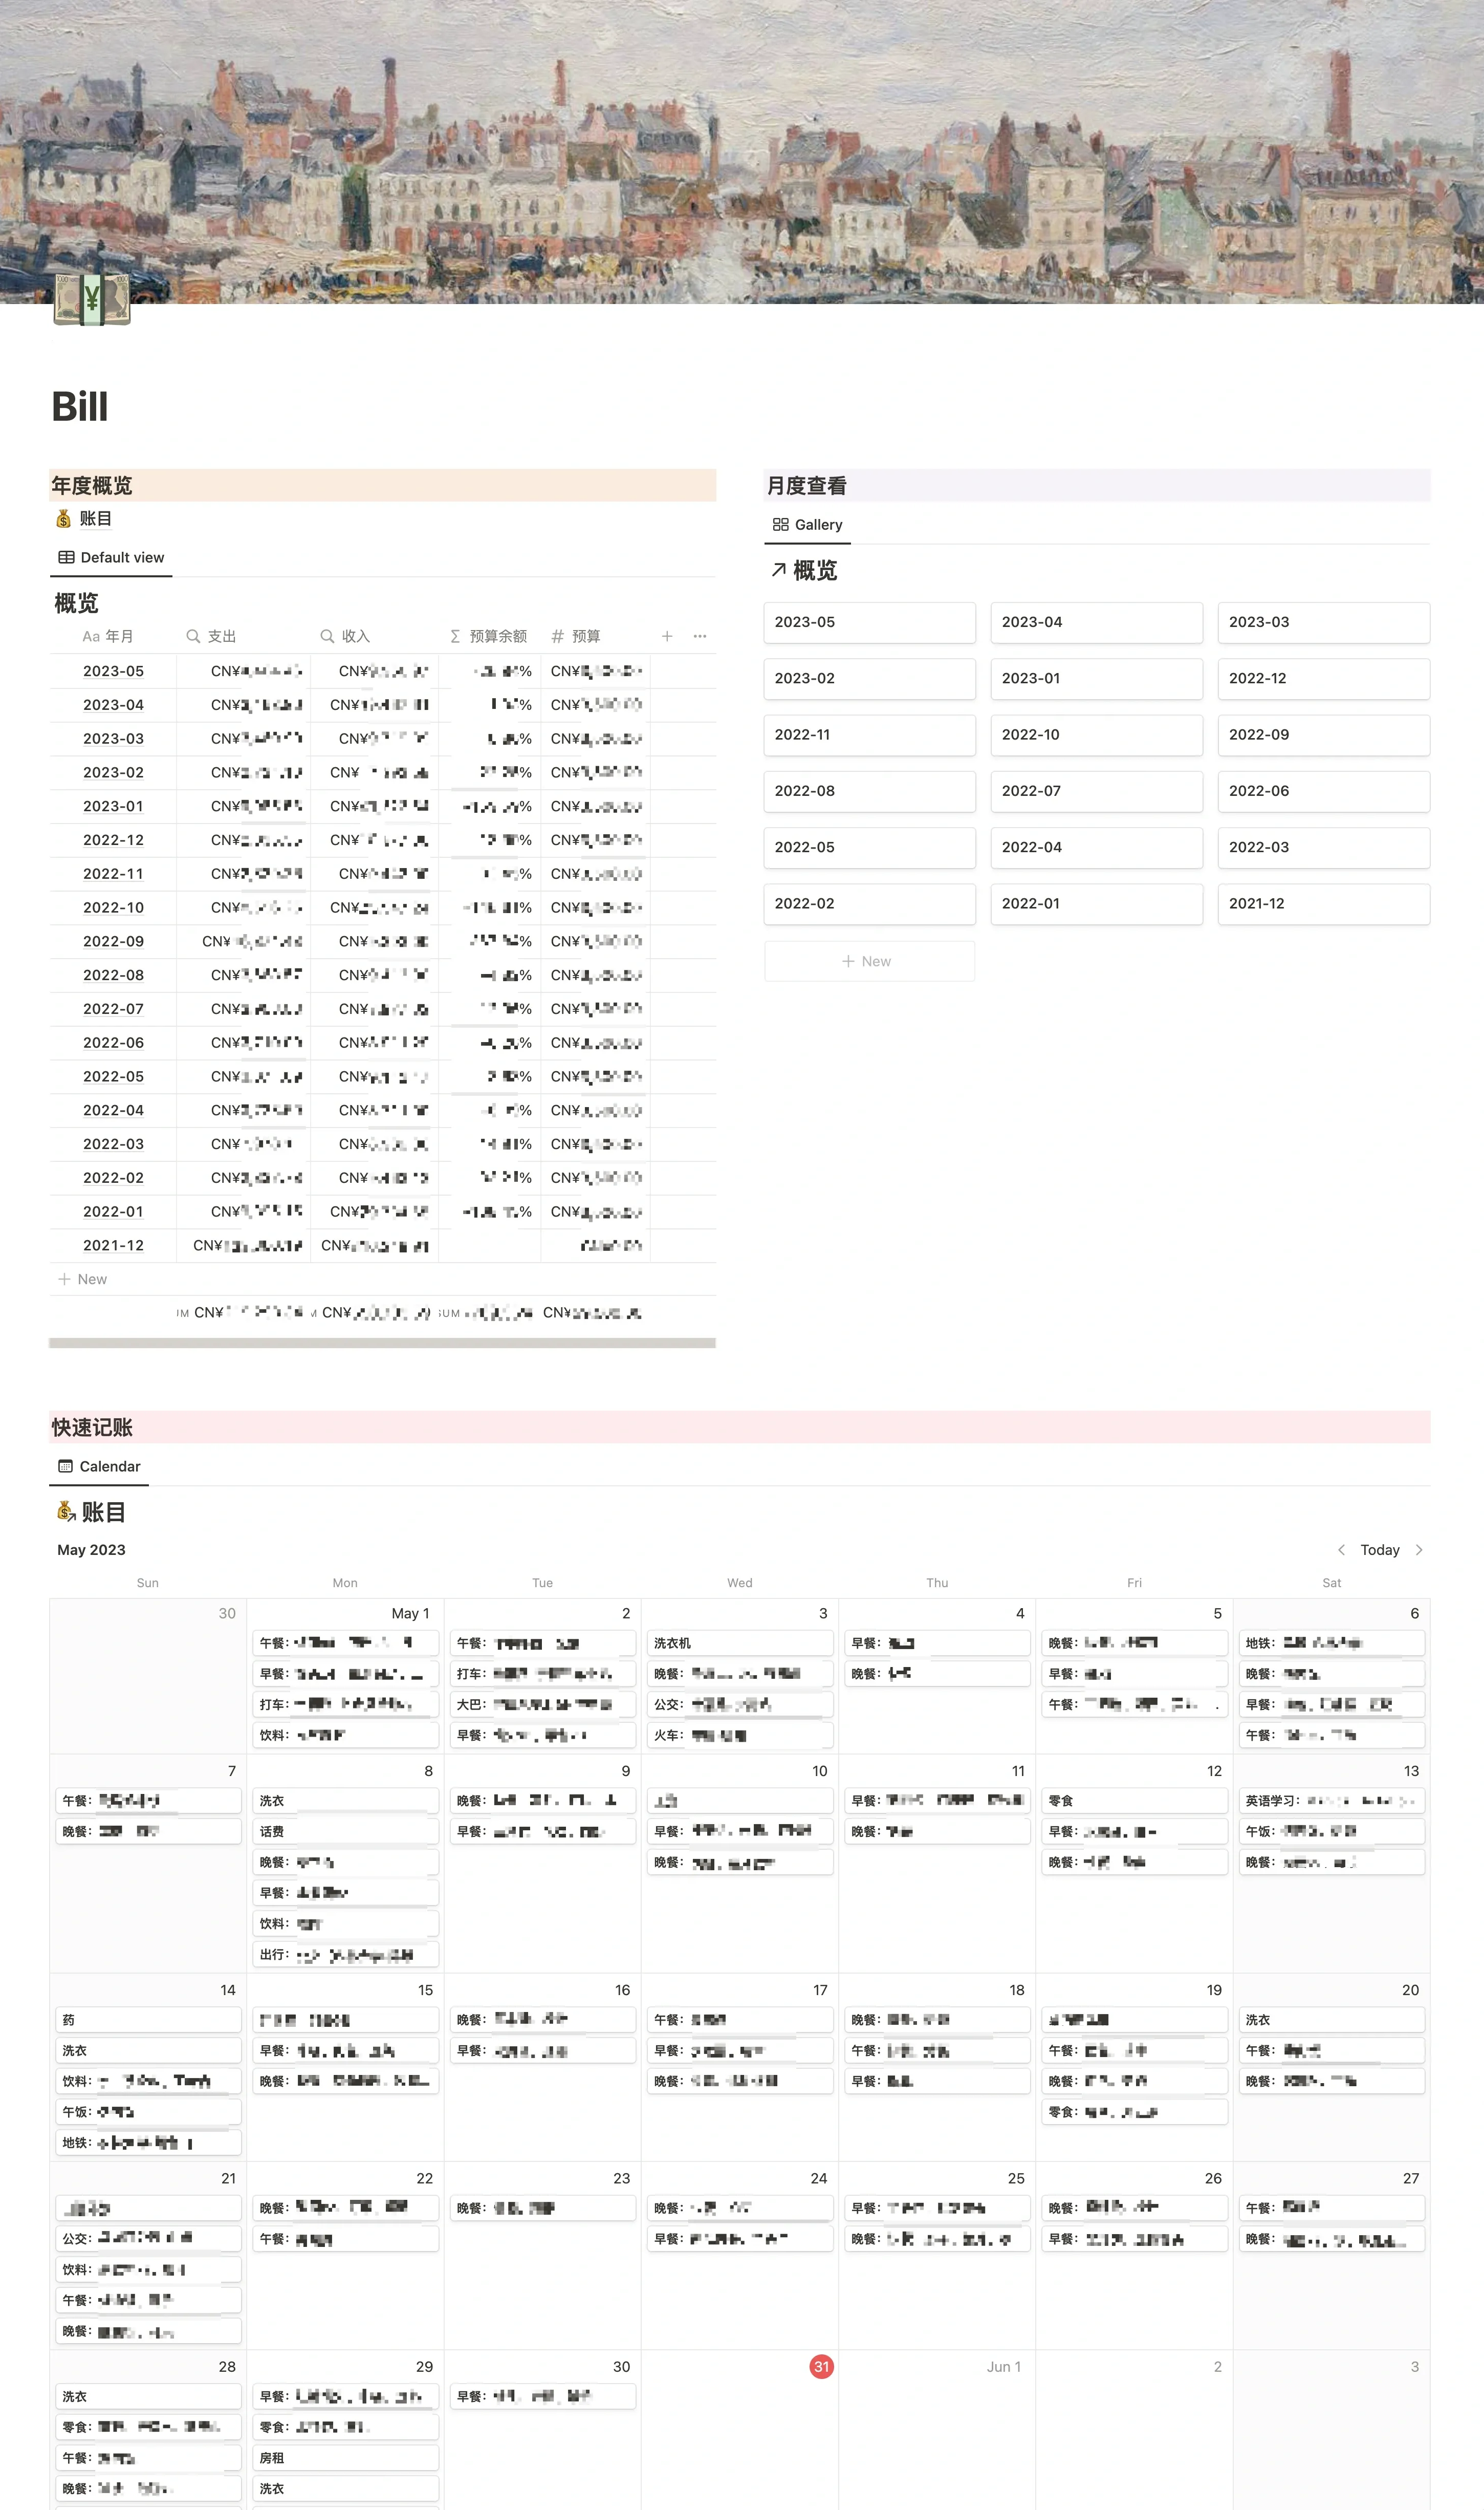Jump to Today in calendar
This screenshot has height=2510, width=1484.
pos(1379,1550)
